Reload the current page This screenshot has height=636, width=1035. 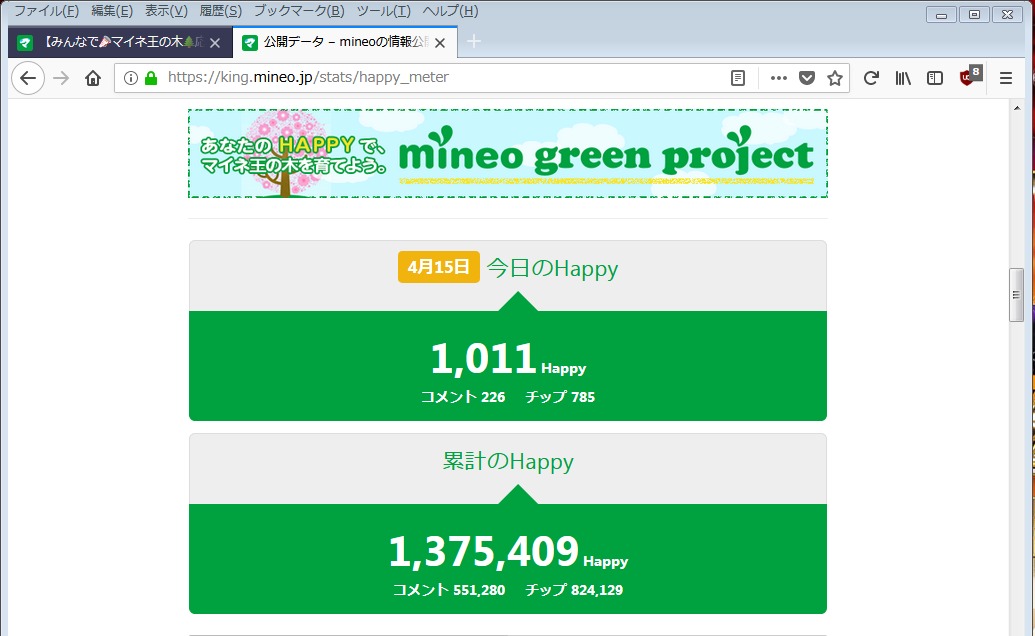(871, 78)
